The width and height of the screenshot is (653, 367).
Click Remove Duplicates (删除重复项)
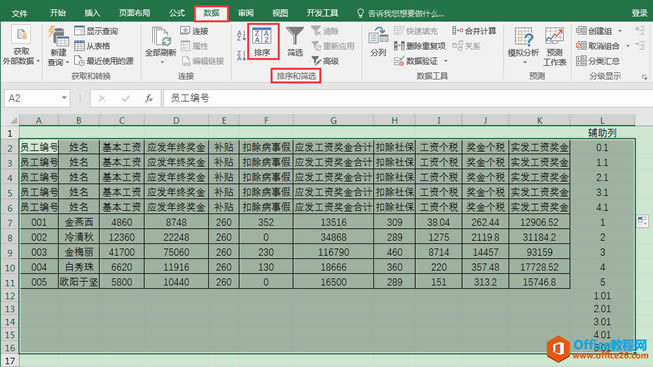pos(420,46)
